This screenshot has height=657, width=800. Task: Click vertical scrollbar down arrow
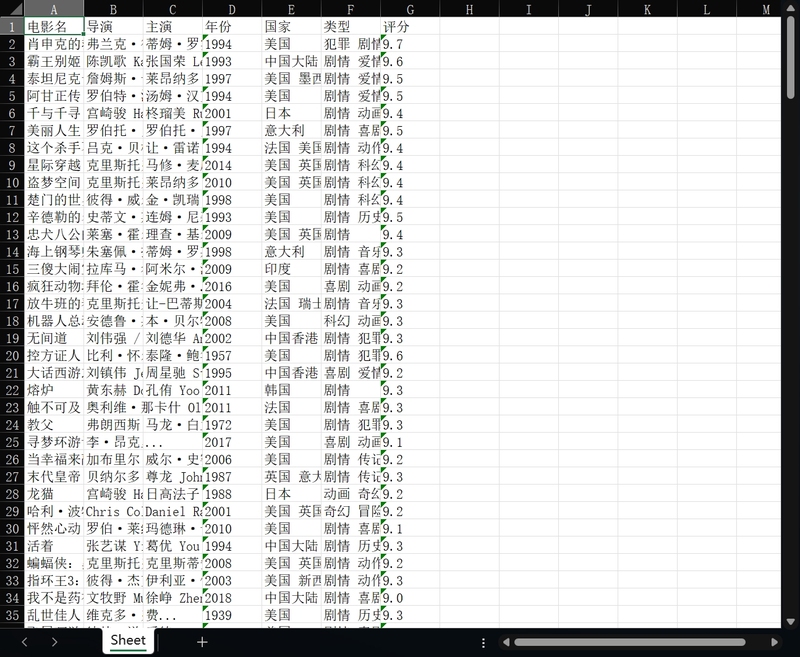pyautogui.click(x=791, y=621)
